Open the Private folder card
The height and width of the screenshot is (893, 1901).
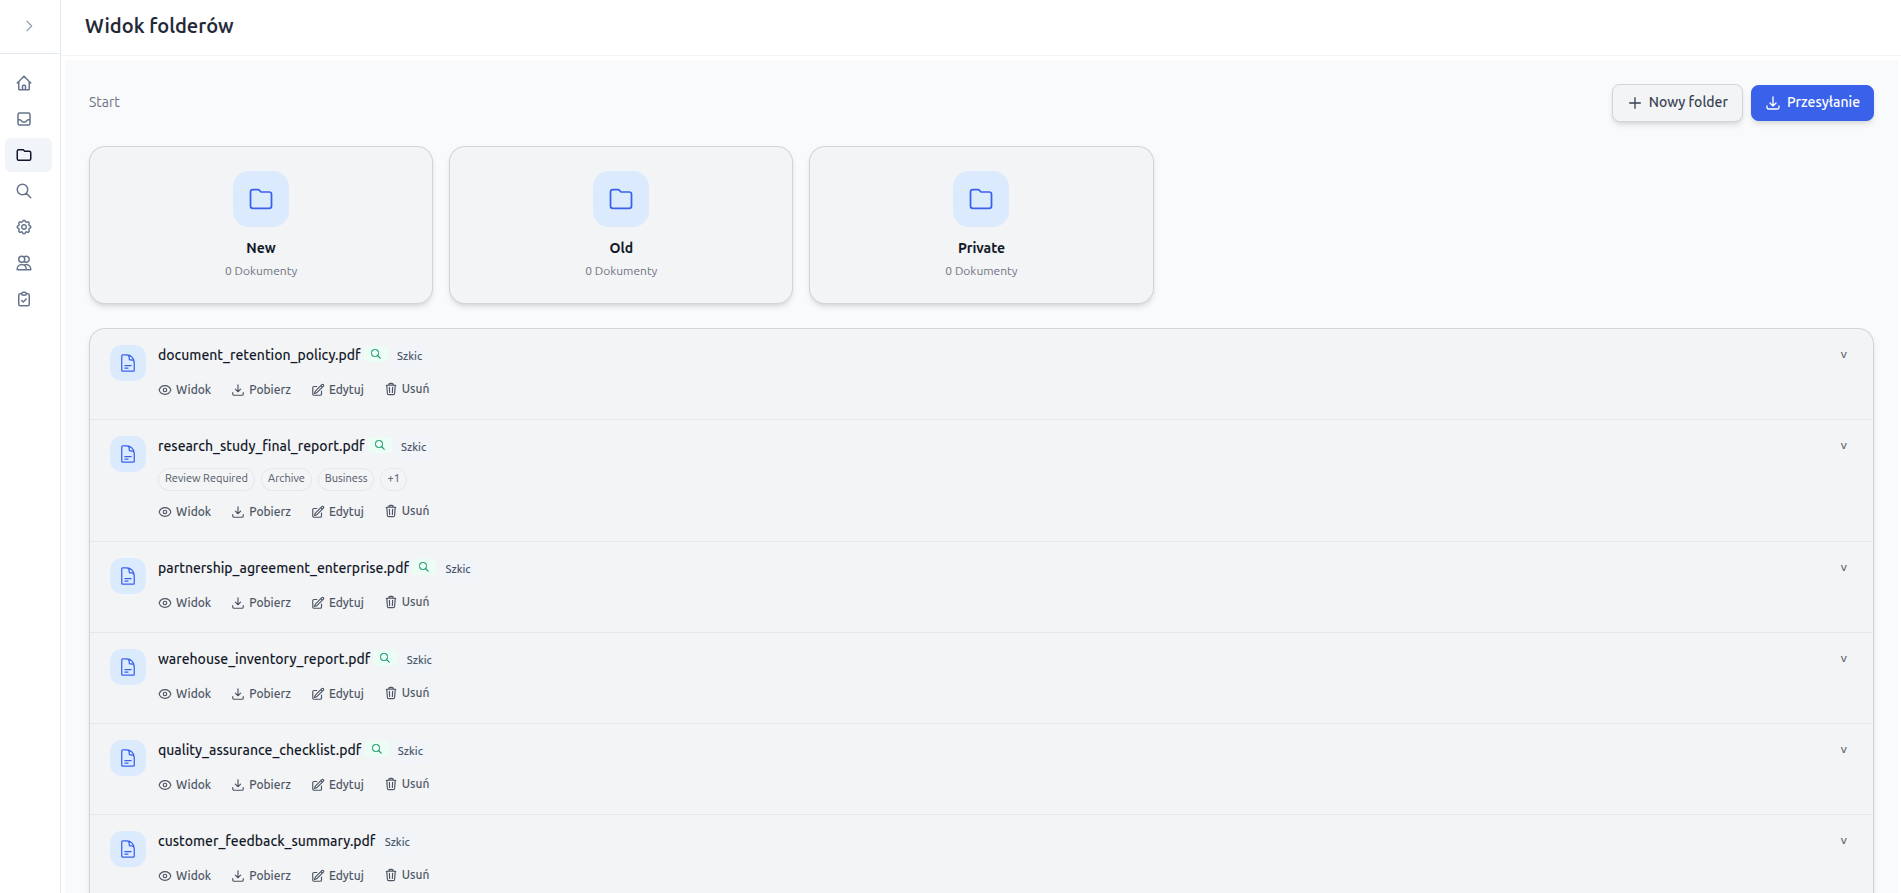pos(981,225)
